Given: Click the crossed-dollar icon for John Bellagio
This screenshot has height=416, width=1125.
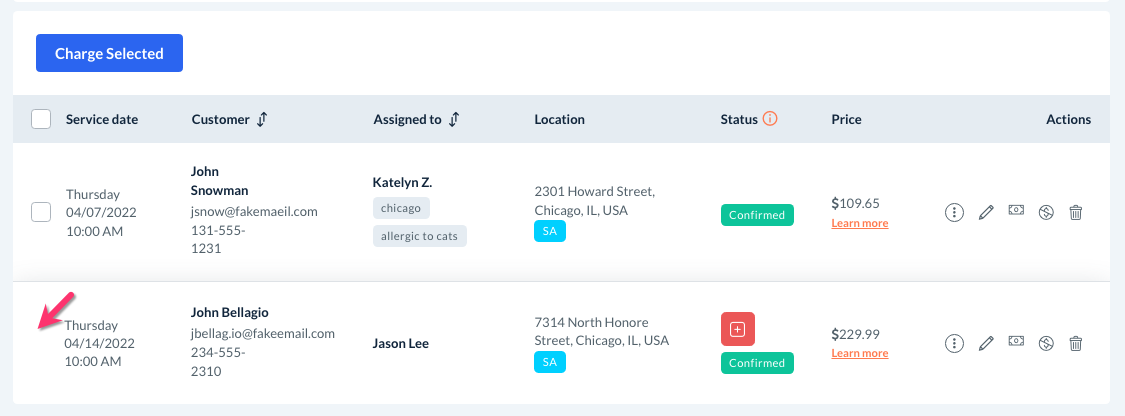Looking at the screenshot, I should click(1046, 344).
